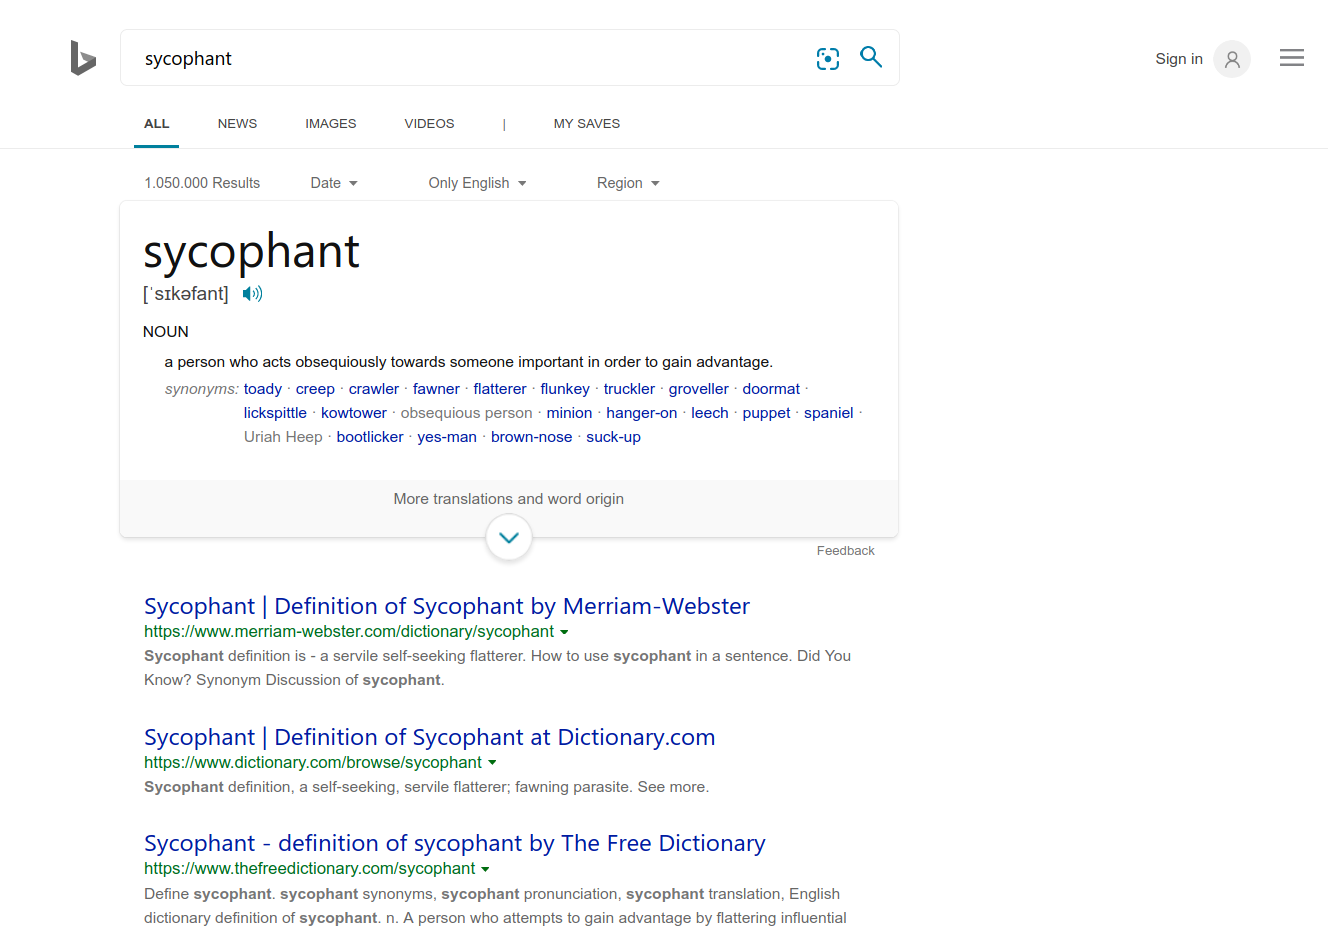Screen dimensions: 1328x933
Task: Click the Feedback link
Action: pos(846,551)
